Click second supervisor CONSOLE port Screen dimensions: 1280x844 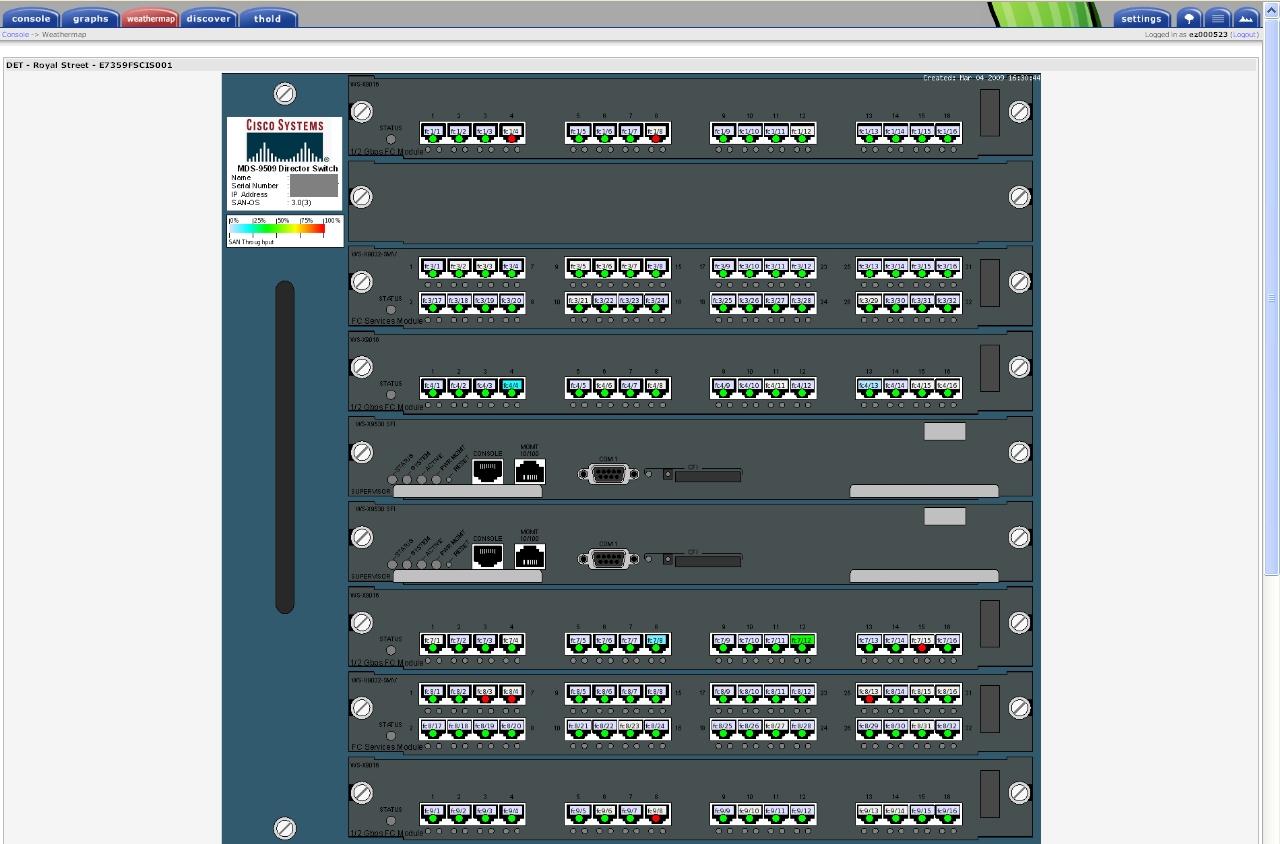point(487,556)
